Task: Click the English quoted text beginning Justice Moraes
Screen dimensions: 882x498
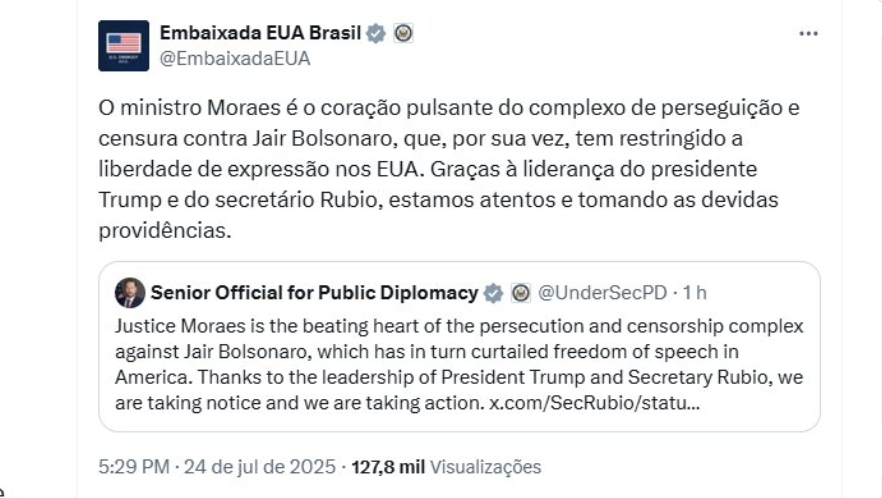Action: pos(460,364)
